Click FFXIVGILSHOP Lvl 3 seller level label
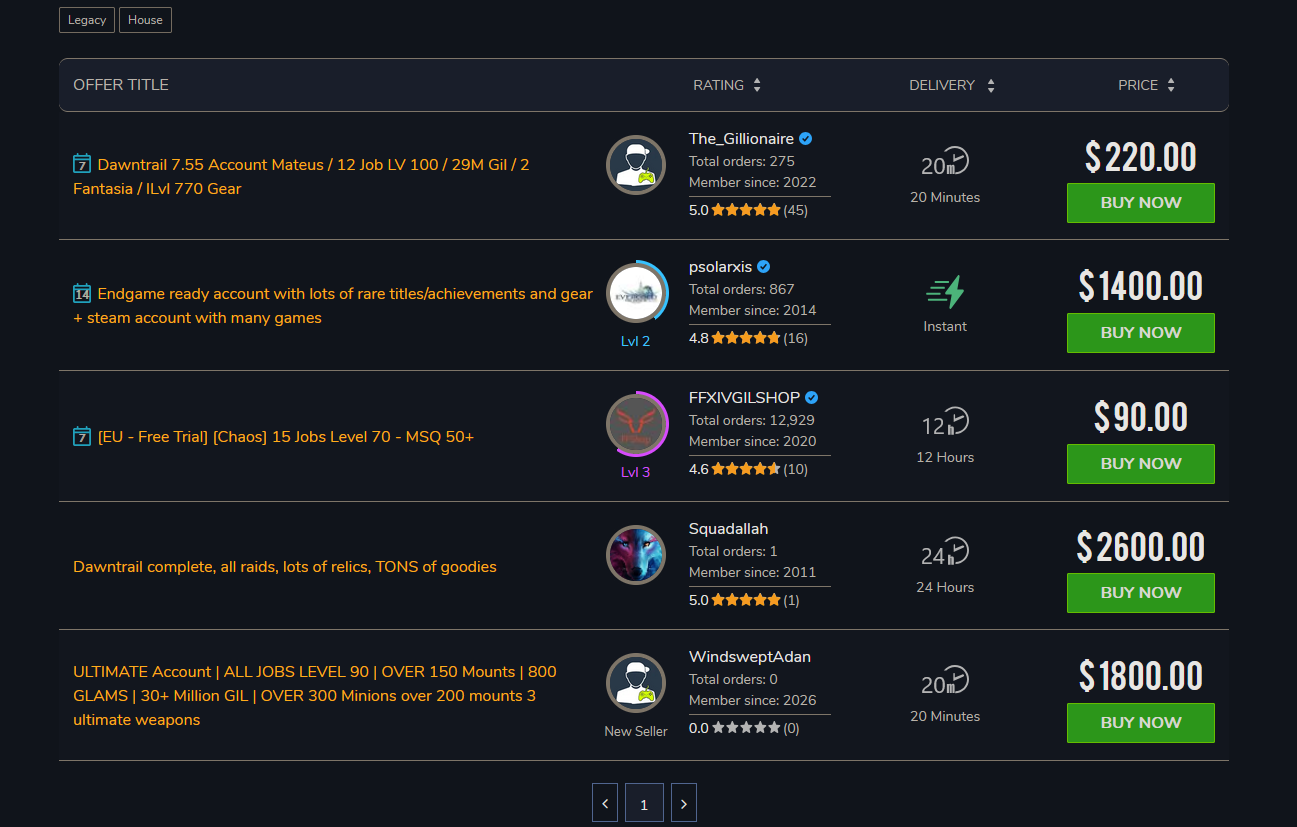Screen dimensions: 1297x827 [636, 472]
